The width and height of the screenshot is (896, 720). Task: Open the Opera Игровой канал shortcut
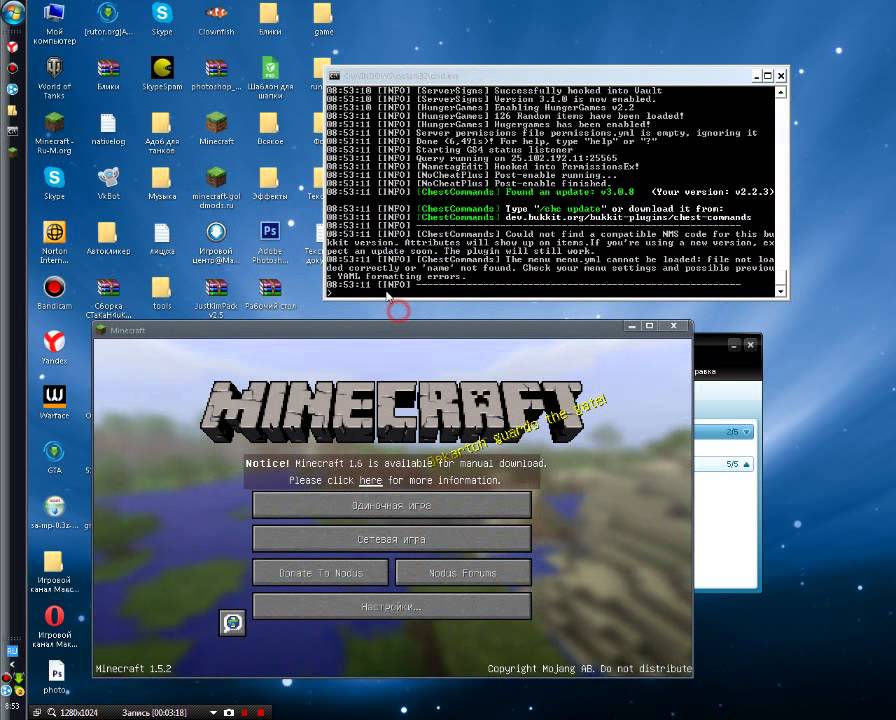tap(54, 626)
